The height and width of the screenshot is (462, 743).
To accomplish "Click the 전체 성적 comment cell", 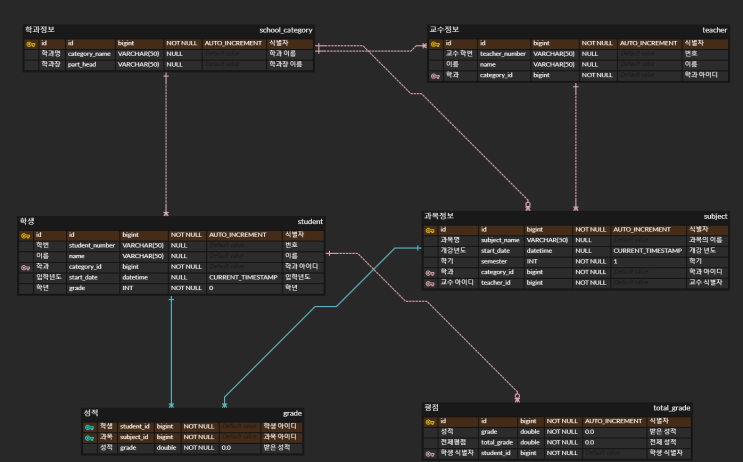I will (668, 443).
